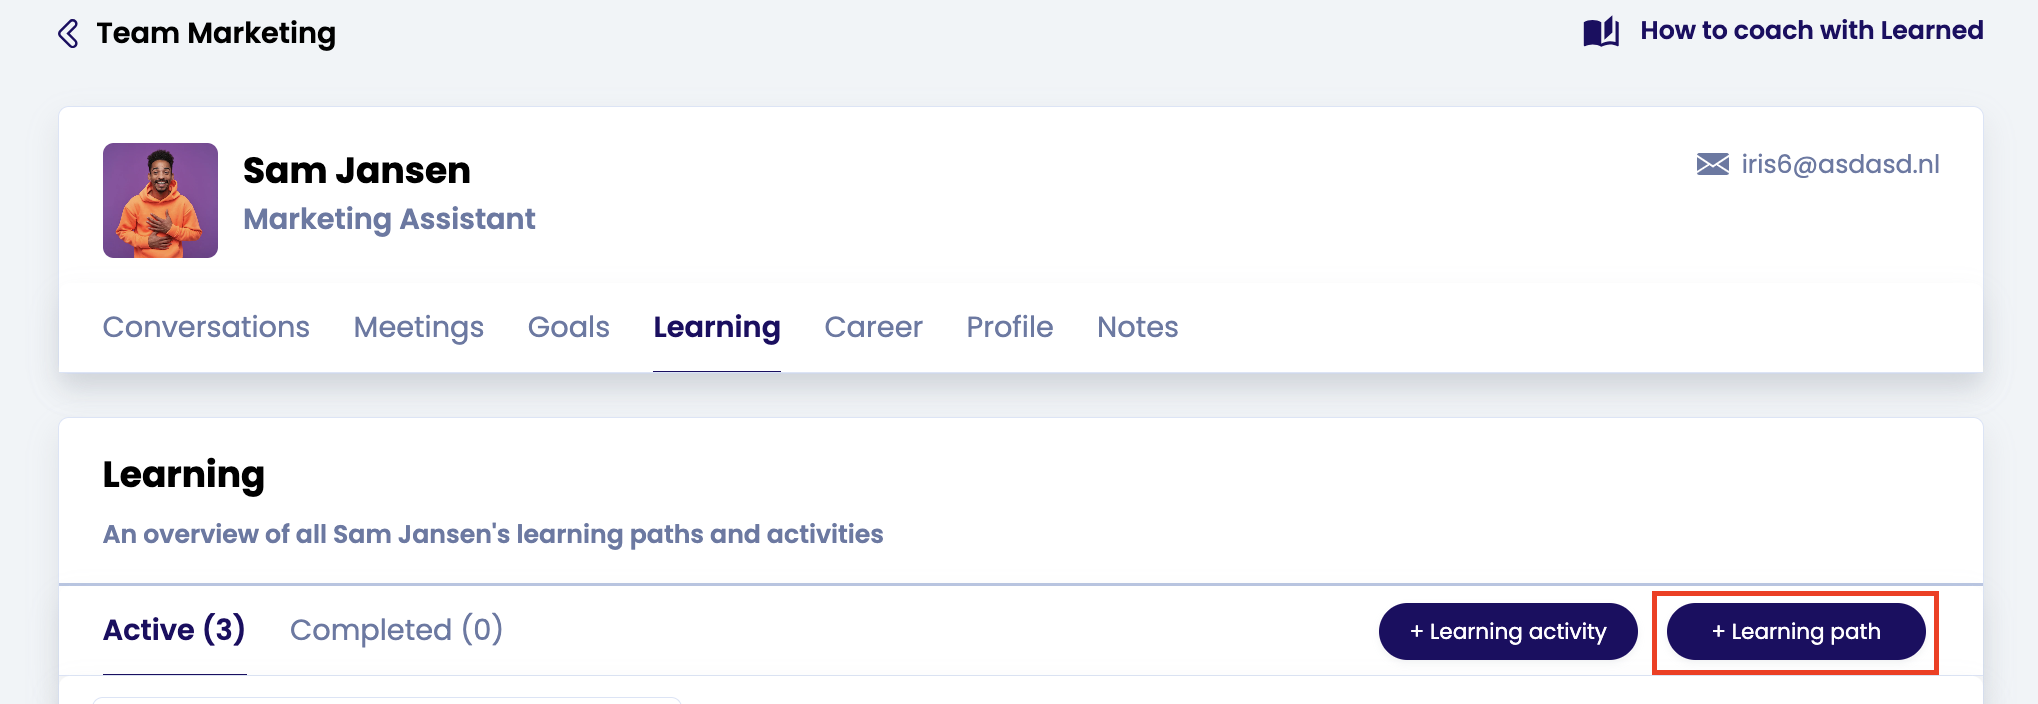Click the envelope mail icon

[x=1712, y=164]
